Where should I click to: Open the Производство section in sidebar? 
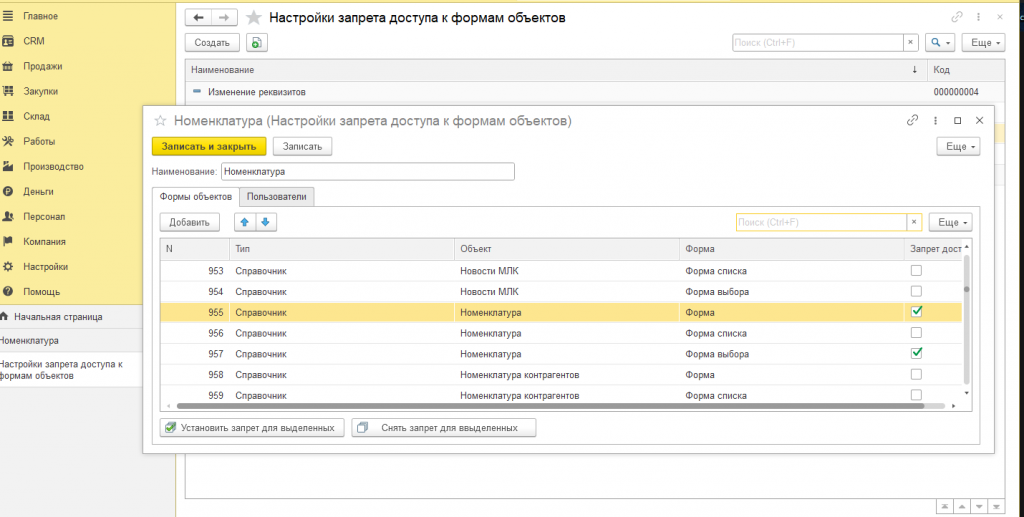[x=53, y=166]
